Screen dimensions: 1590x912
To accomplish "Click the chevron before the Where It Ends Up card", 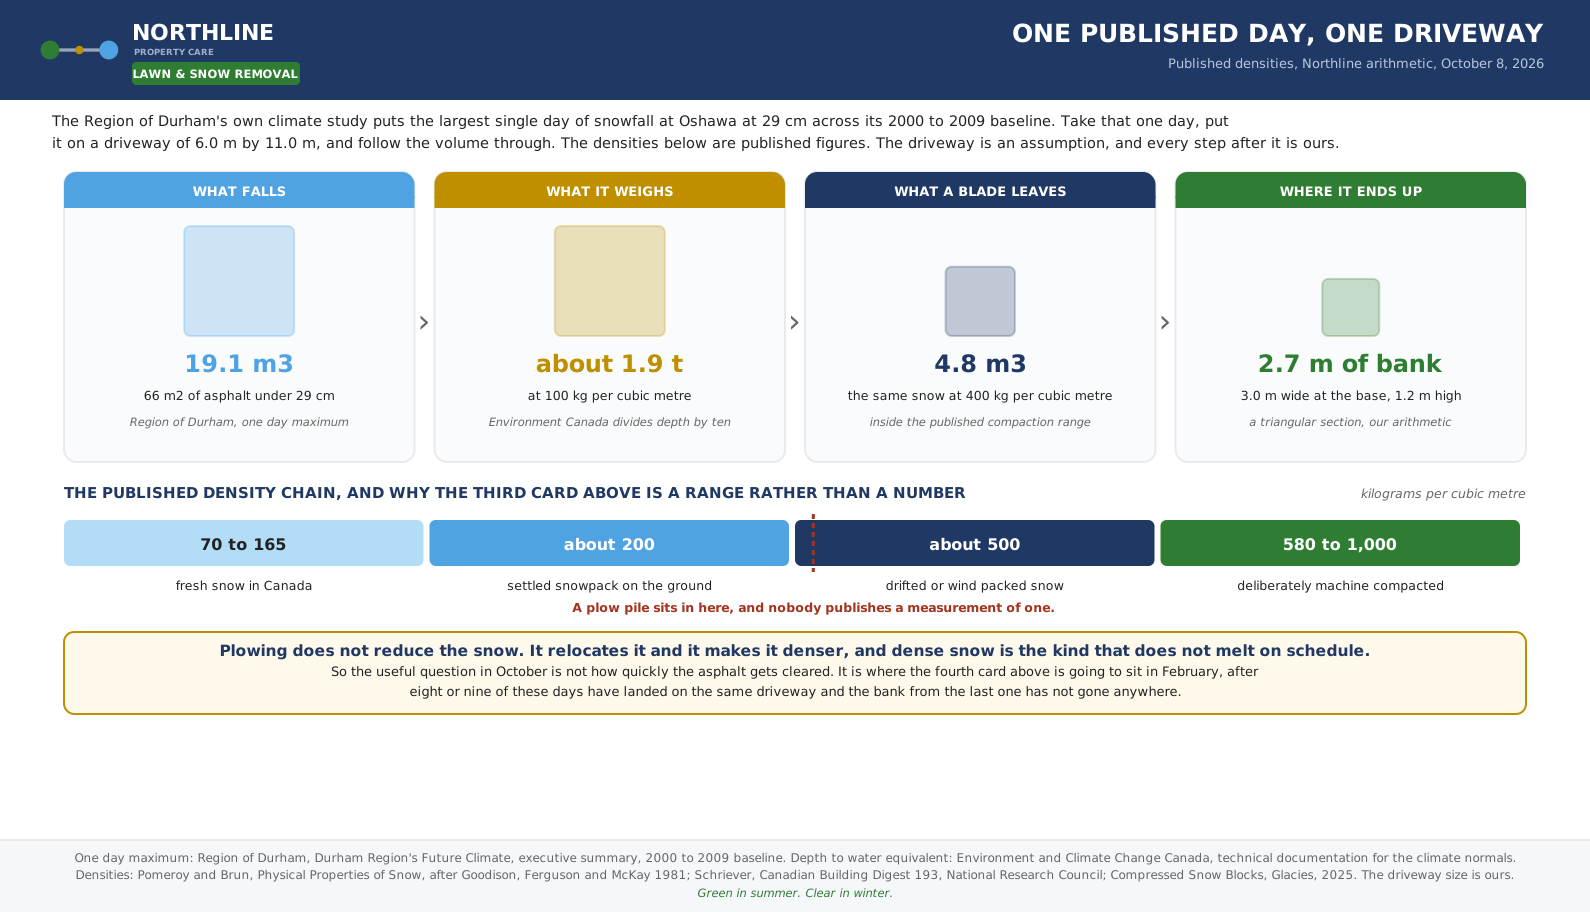I will (x=1165, y=323).
